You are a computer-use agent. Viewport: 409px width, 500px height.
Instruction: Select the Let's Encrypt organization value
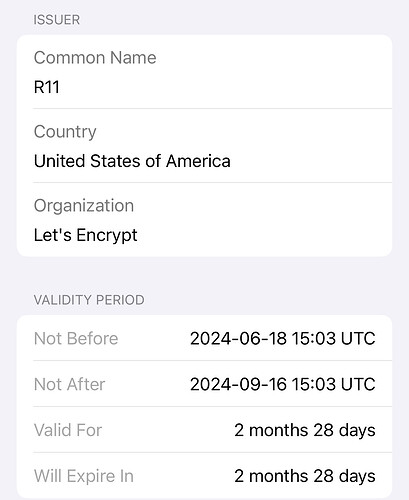85,235
